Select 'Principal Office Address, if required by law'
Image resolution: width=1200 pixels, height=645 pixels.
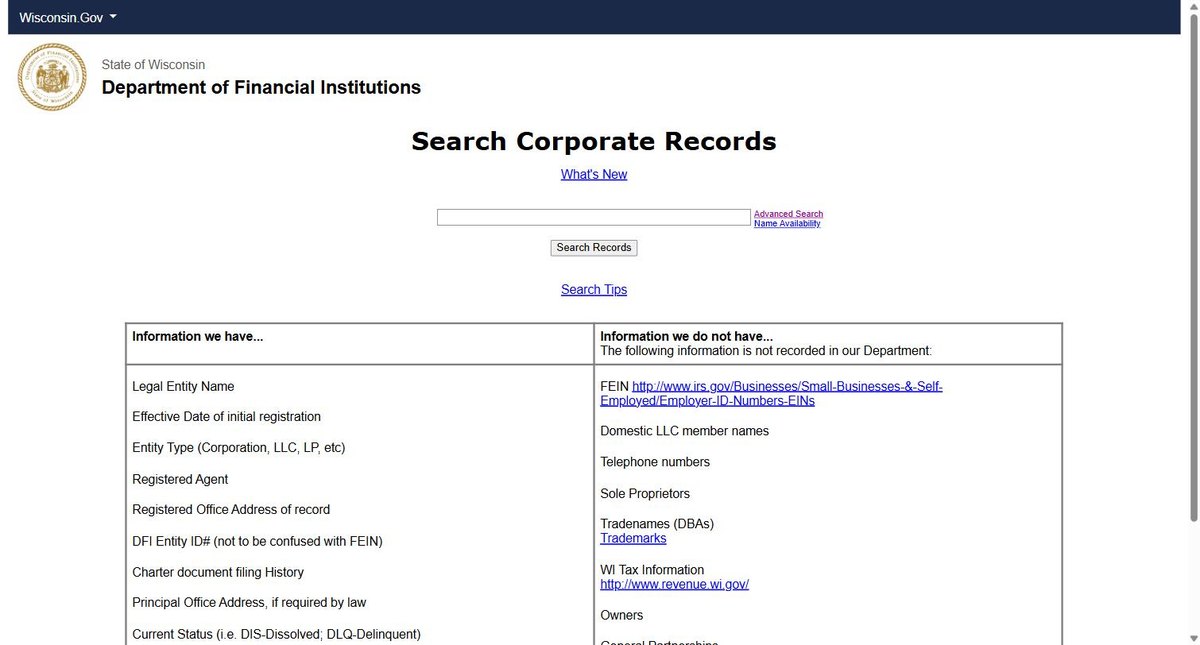tap(249, 603)
